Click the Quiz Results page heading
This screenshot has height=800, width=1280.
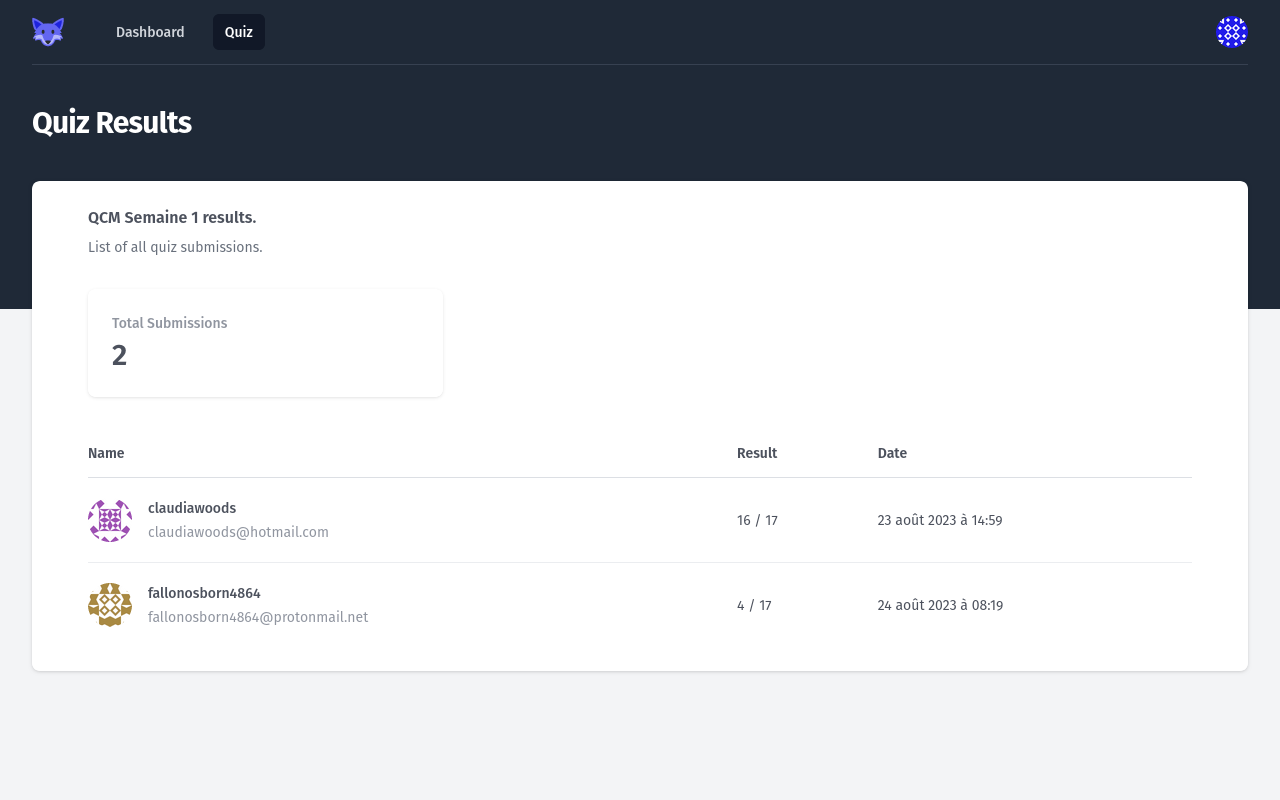tap(111, 123)
